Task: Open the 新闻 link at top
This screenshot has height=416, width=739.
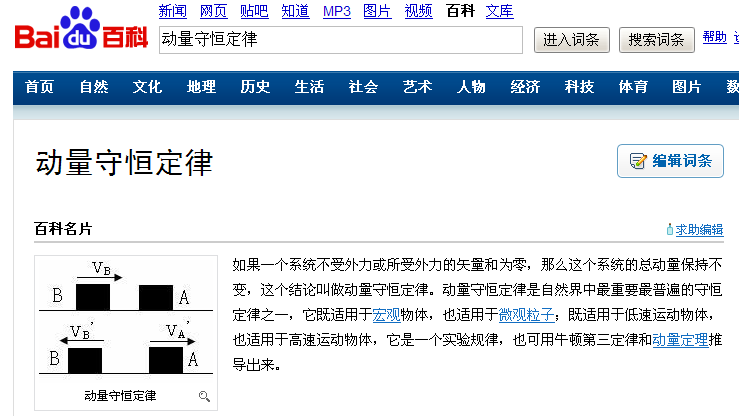Action: (173, 11)
